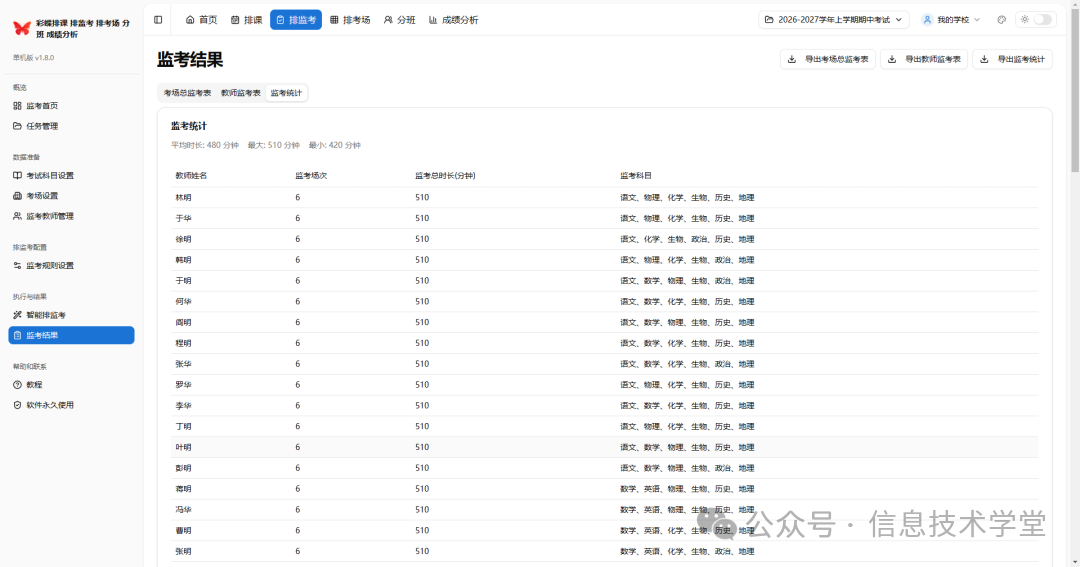The image size is (1080, 567).
Task: Click the 监考总时长(分钟) column header
Action: [x=445, y=176]
